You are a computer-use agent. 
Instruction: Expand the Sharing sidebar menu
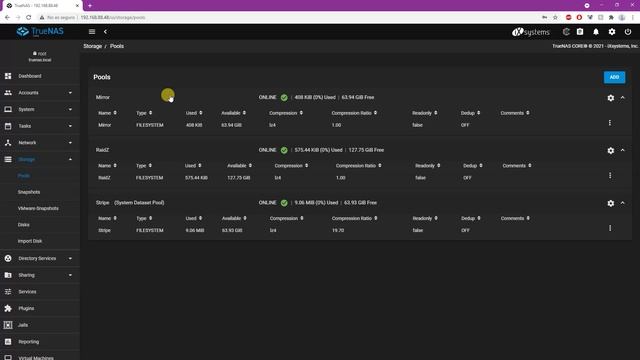(40, 275)
